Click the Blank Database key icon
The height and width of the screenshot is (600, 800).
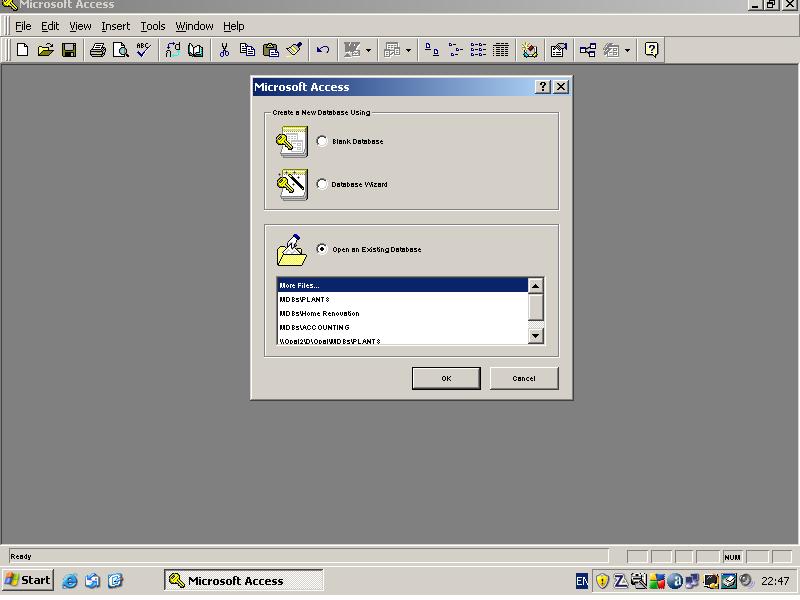coord(292,141)
